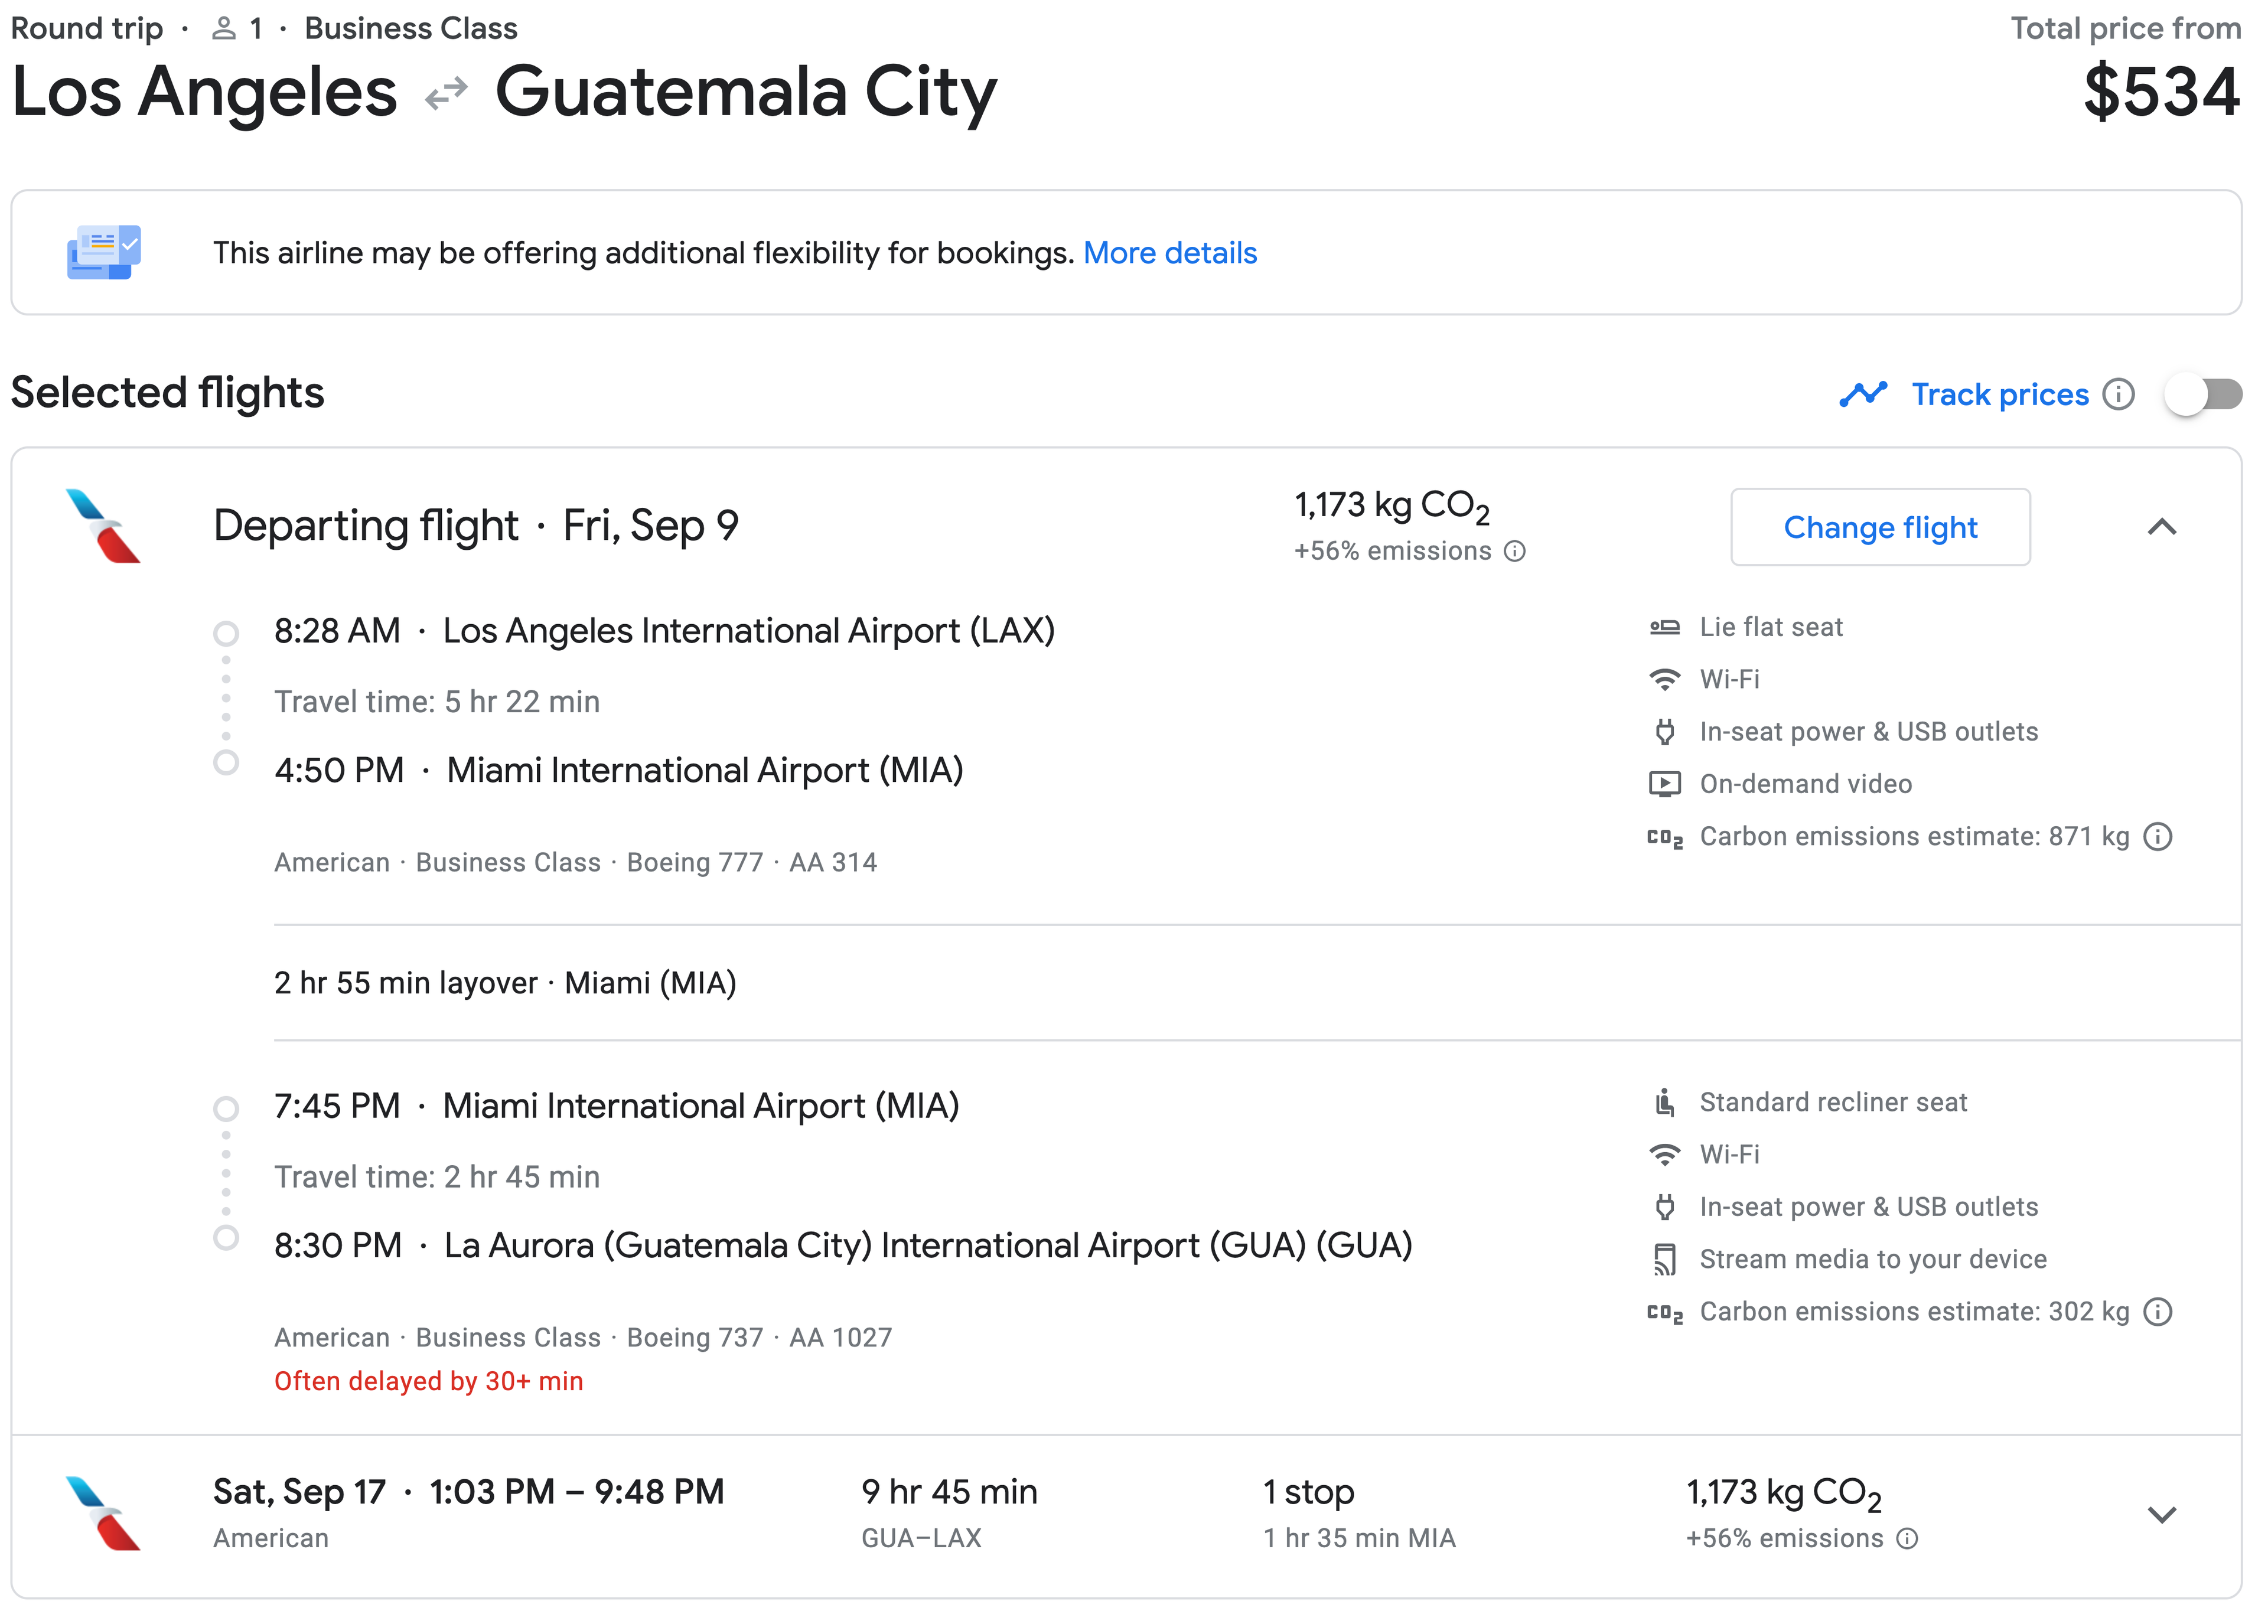The image size is (2268, 1624).
Task: Click American Airlines logo on departing flight
Action: point(103,526)
